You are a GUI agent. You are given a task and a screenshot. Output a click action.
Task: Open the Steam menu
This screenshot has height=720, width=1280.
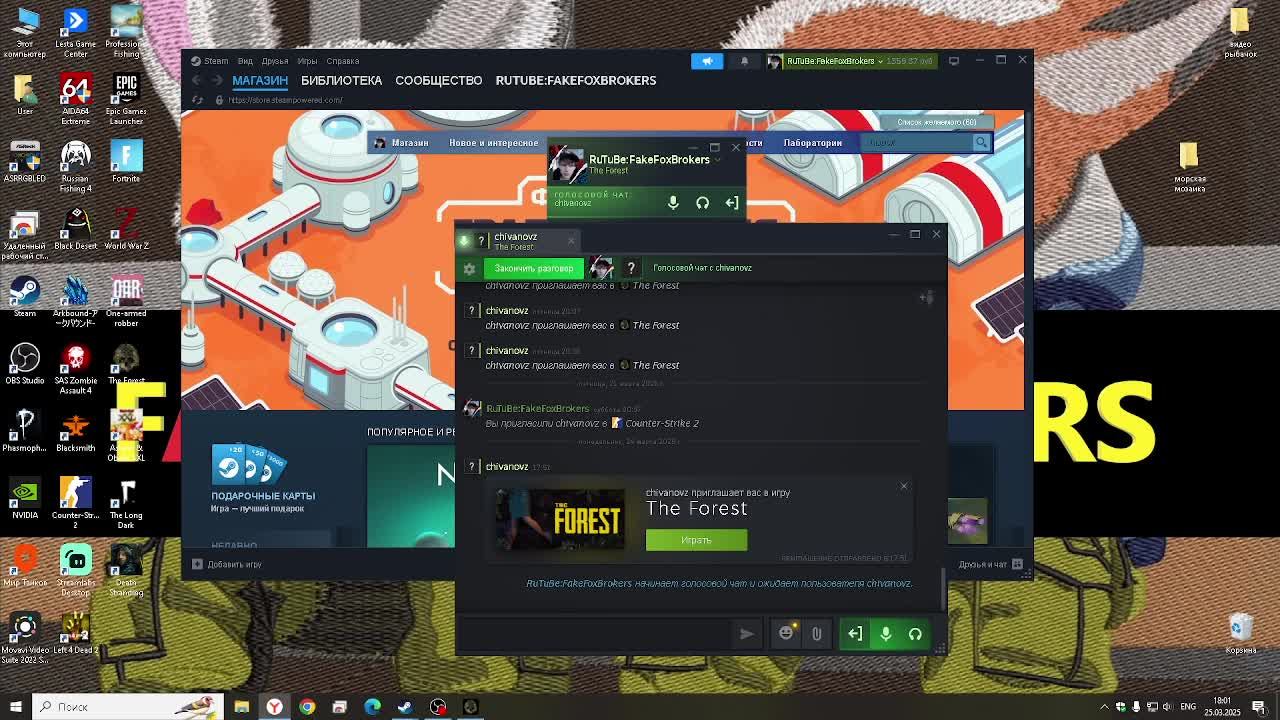[x=210, y=61]
